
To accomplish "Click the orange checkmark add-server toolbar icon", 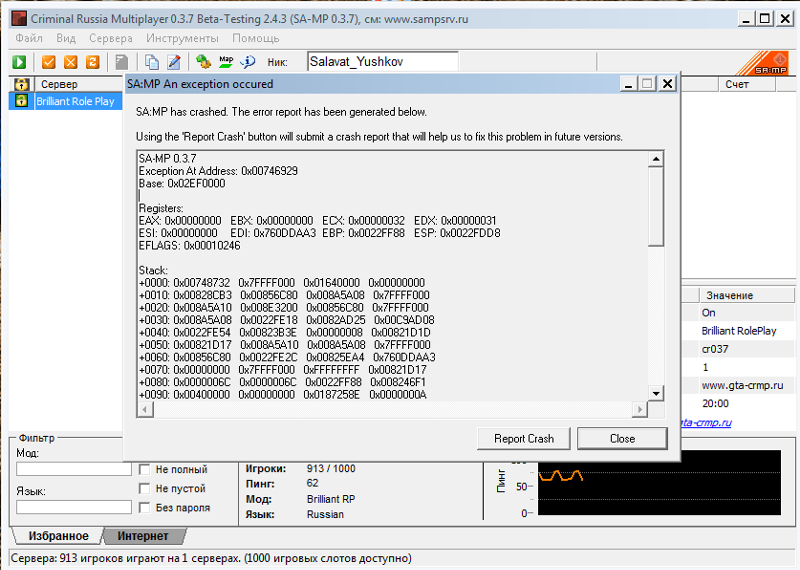I will [48, 62].
